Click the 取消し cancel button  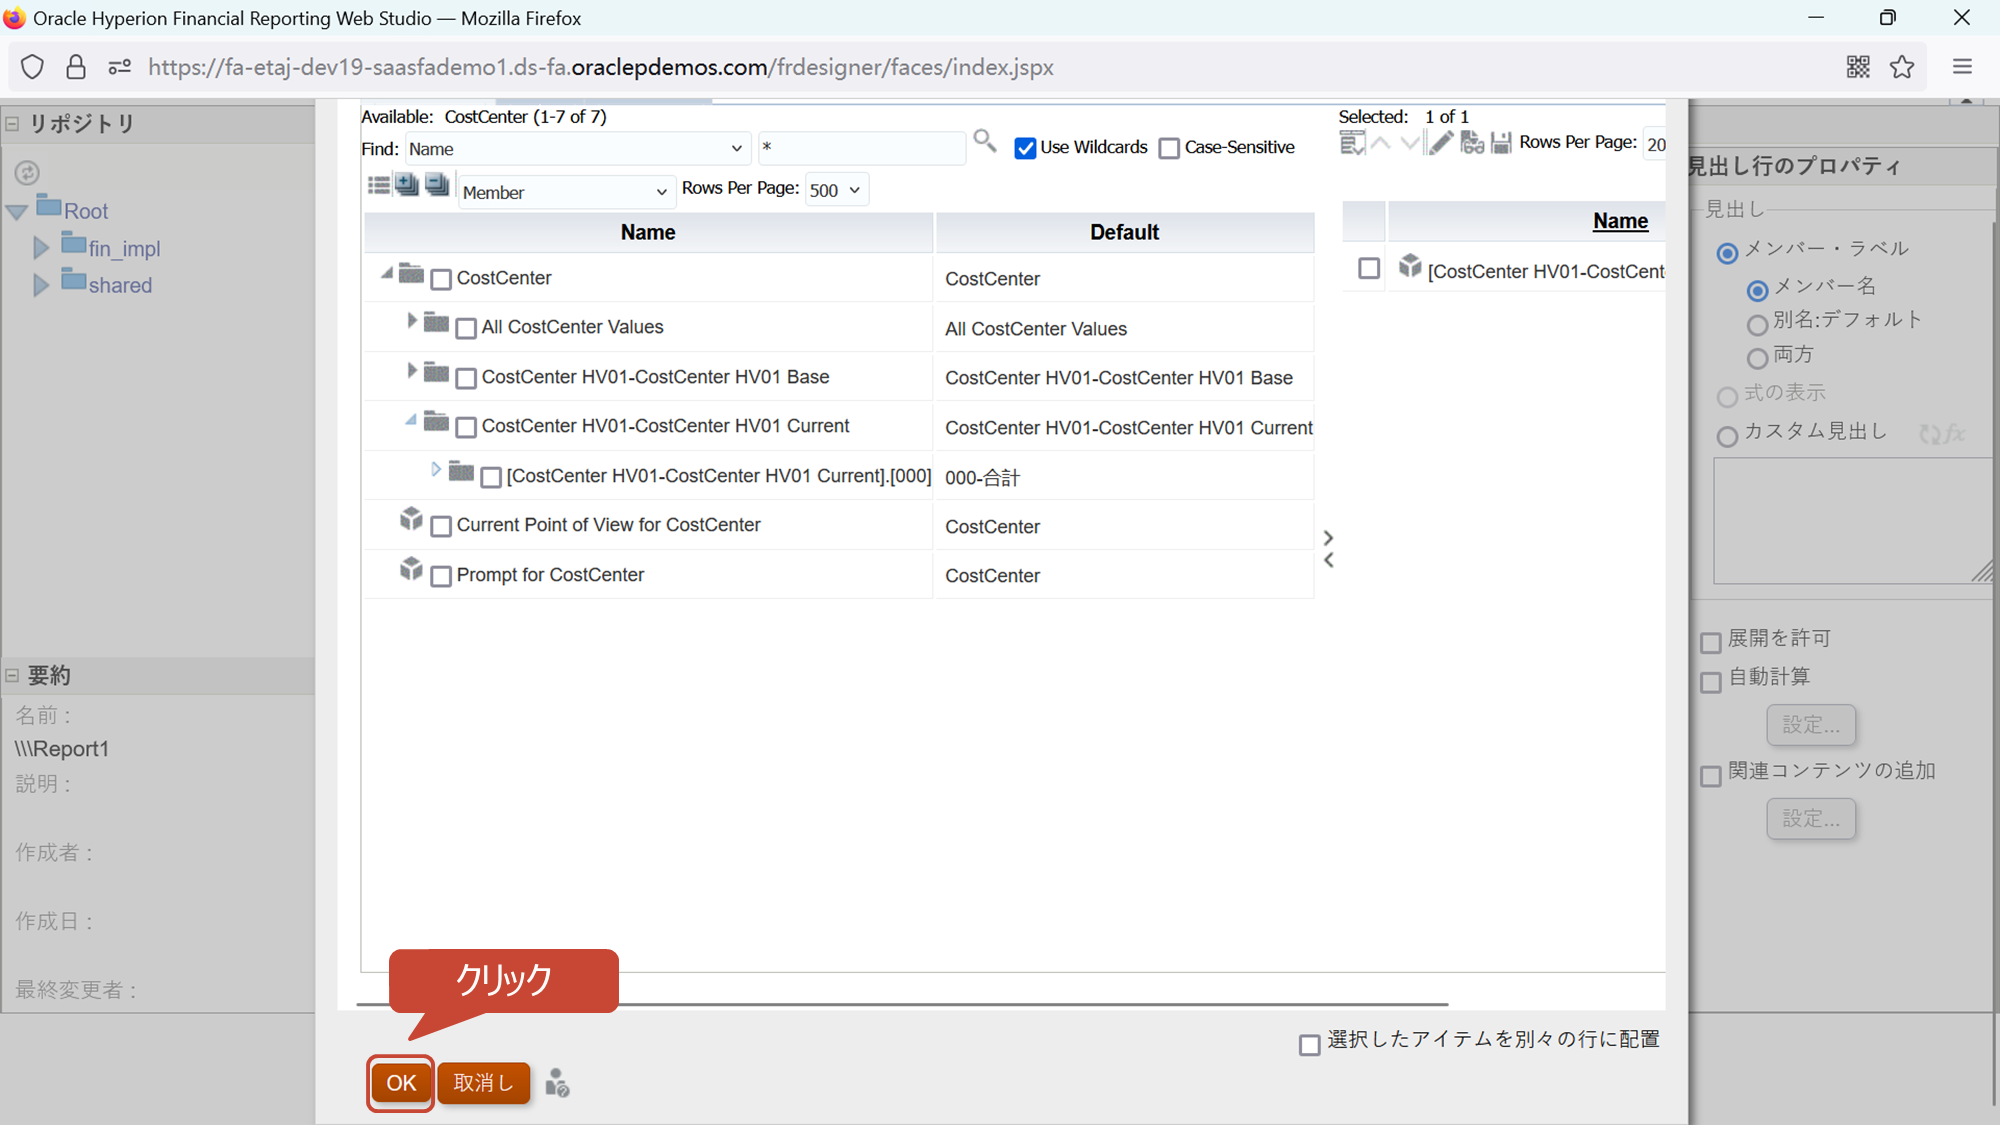coord(483,1083)
